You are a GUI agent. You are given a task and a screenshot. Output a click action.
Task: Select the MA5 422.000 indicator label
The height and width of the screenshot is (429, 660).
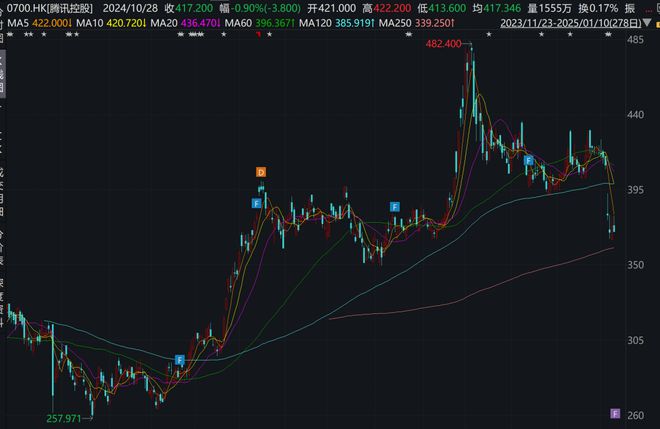pos(39,23)
